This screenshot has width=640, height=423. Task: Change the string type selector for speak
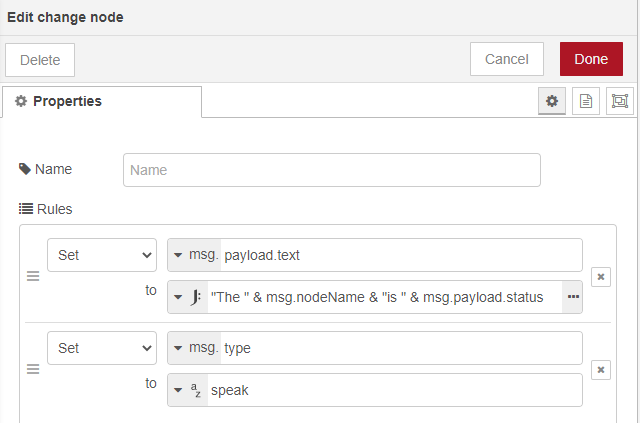(x=187, y=390)
